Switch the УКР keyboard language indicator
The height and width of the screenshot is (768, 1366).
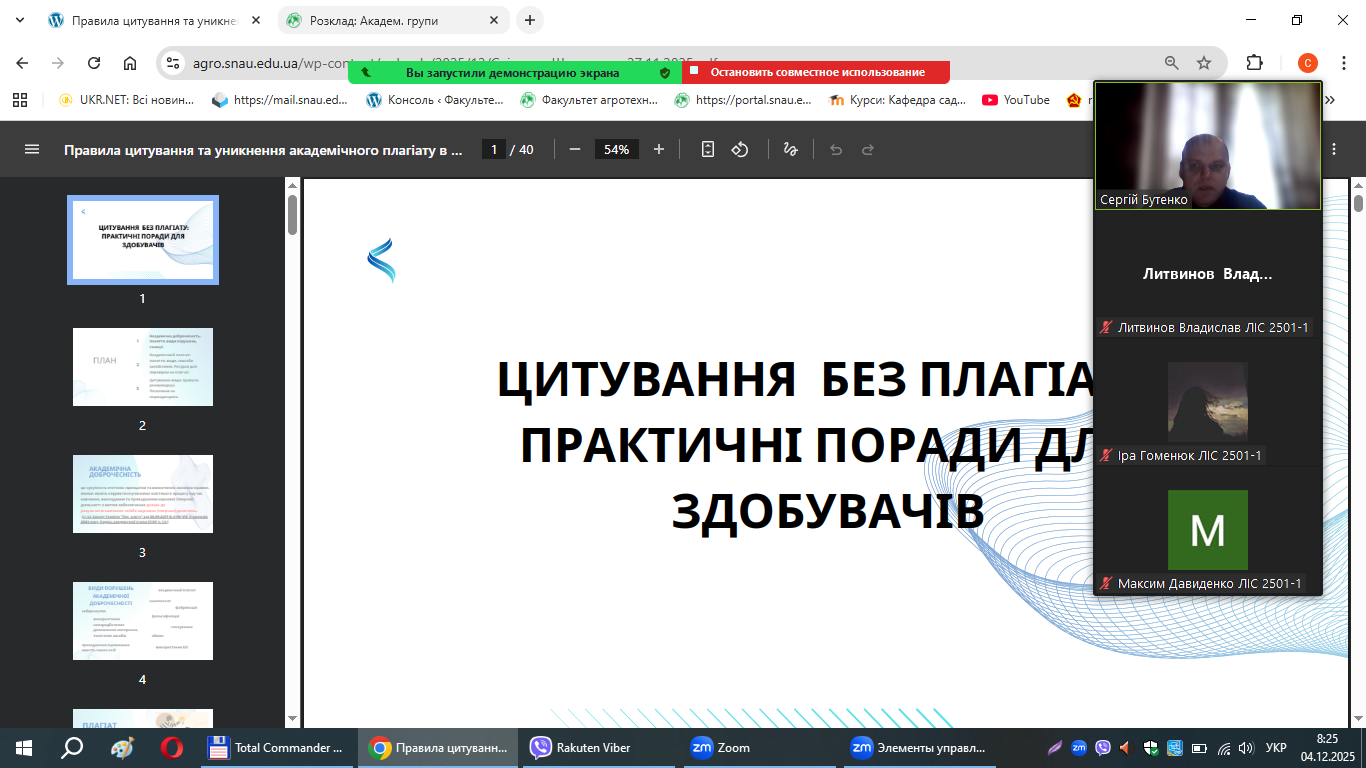click(1276, 748)
